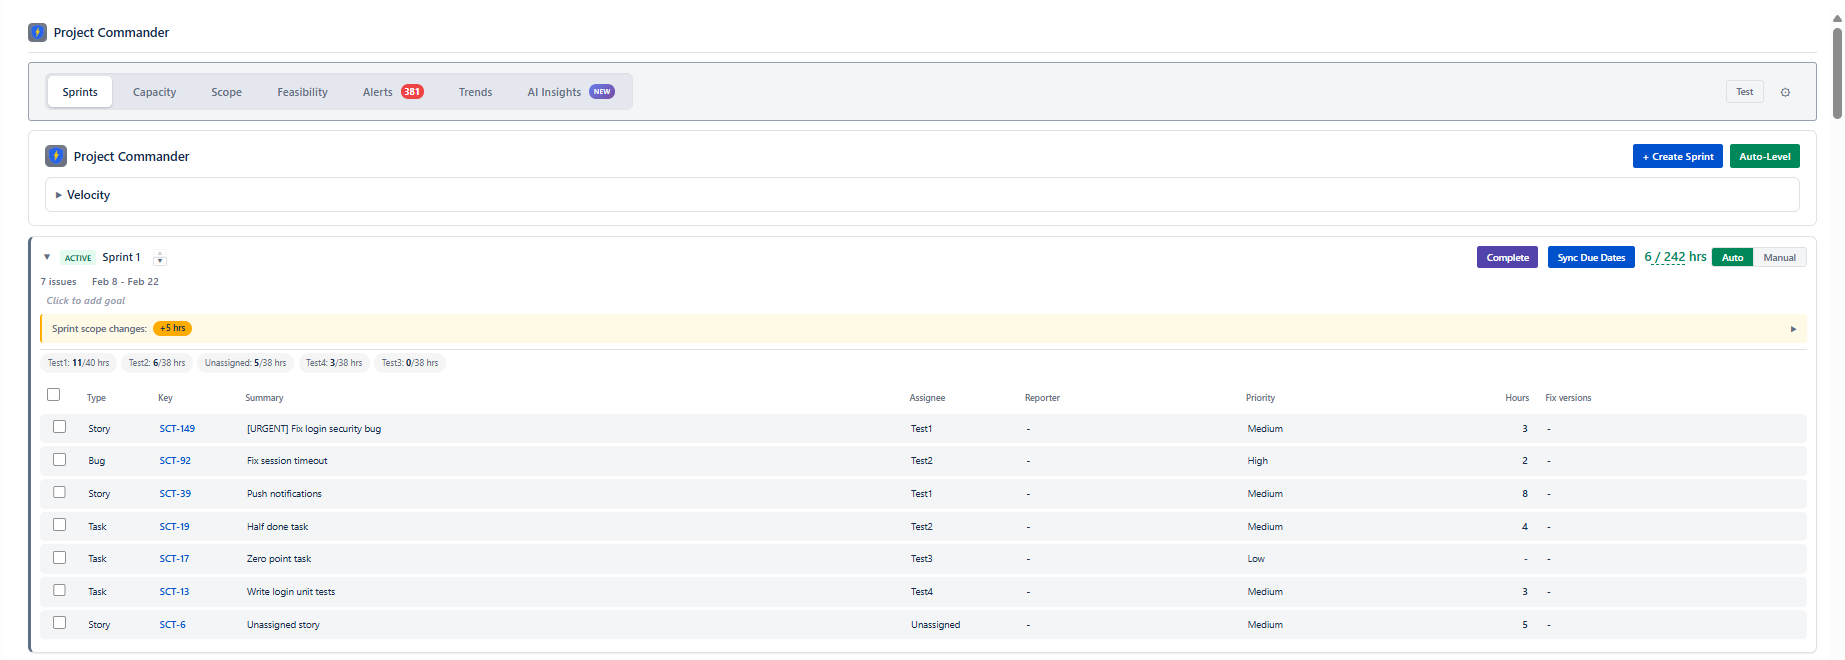Click the Low priority cell for SCT-17
The image size is (1845, 660).
click(x=1256, y=559)
